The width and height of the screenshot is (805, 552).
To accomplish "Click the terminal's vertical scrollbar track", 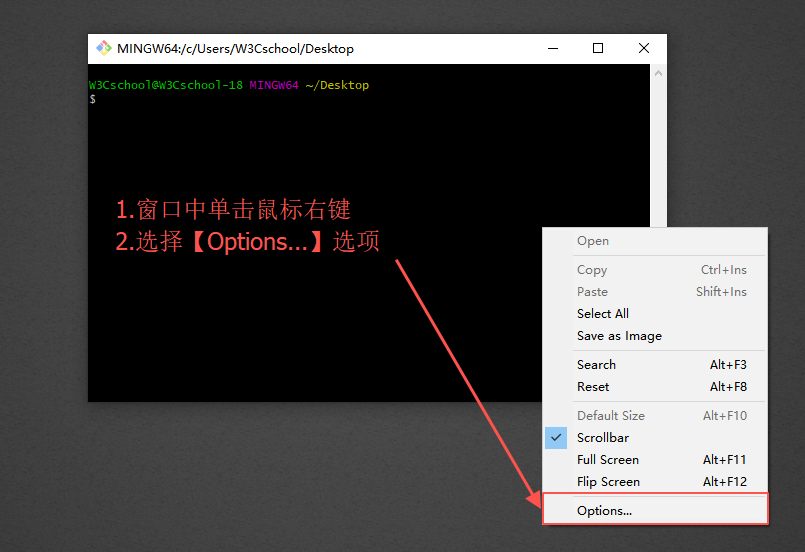I will click(659, 150).
